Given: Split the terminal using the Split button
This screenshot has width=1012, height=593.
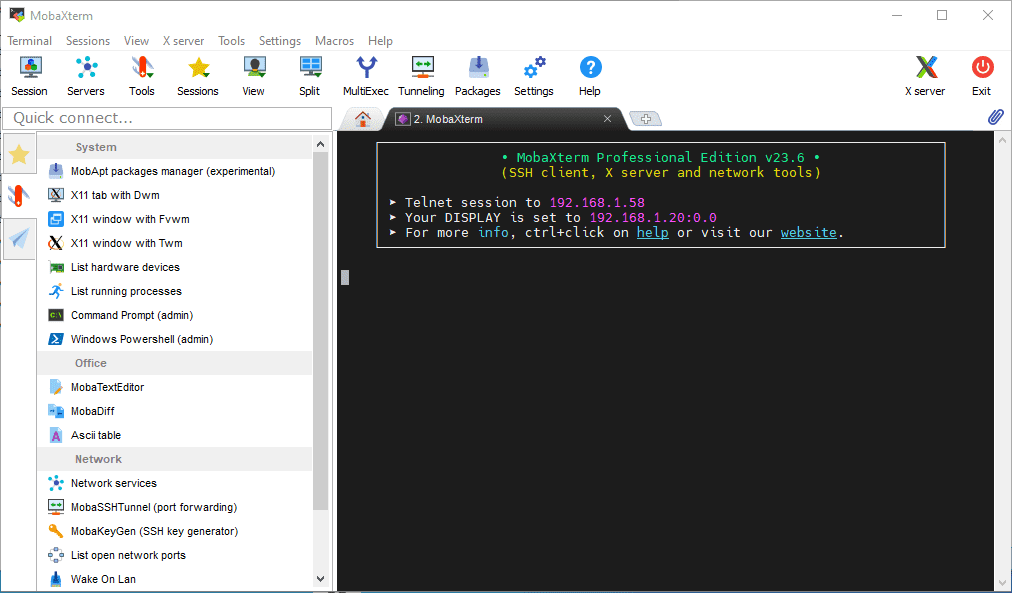Looking at the screenshot, I should point(310,76).
